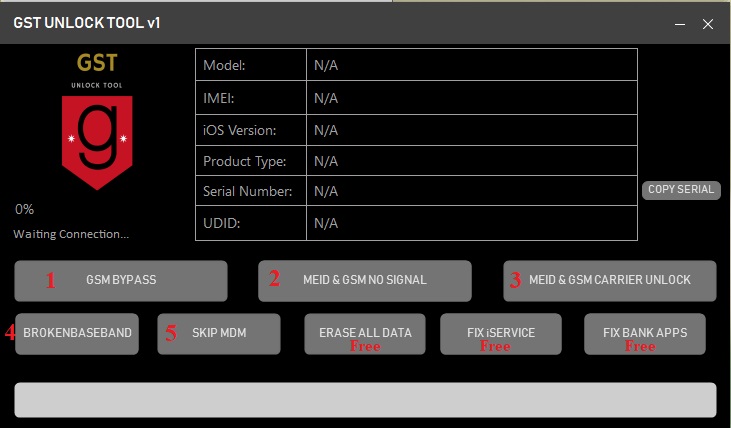Click the grey progress bar at bottom
Image resolution: width=731 pixels, height=428 pixels.
tap(365, 400)
